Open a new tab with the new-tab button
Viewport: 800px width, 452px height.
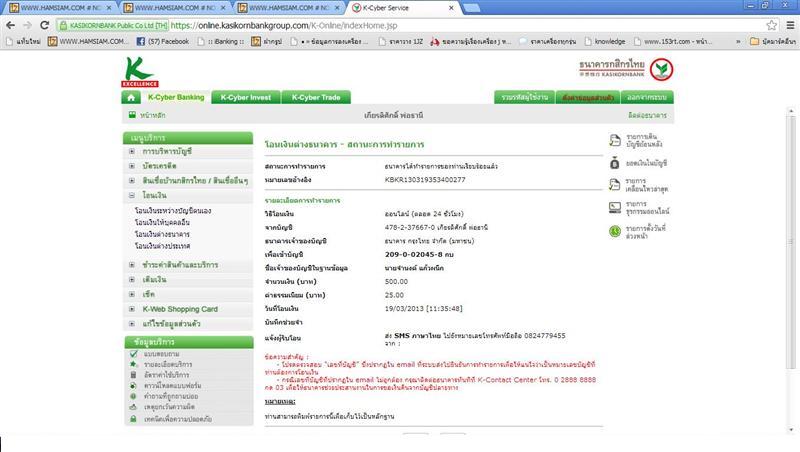471,8
